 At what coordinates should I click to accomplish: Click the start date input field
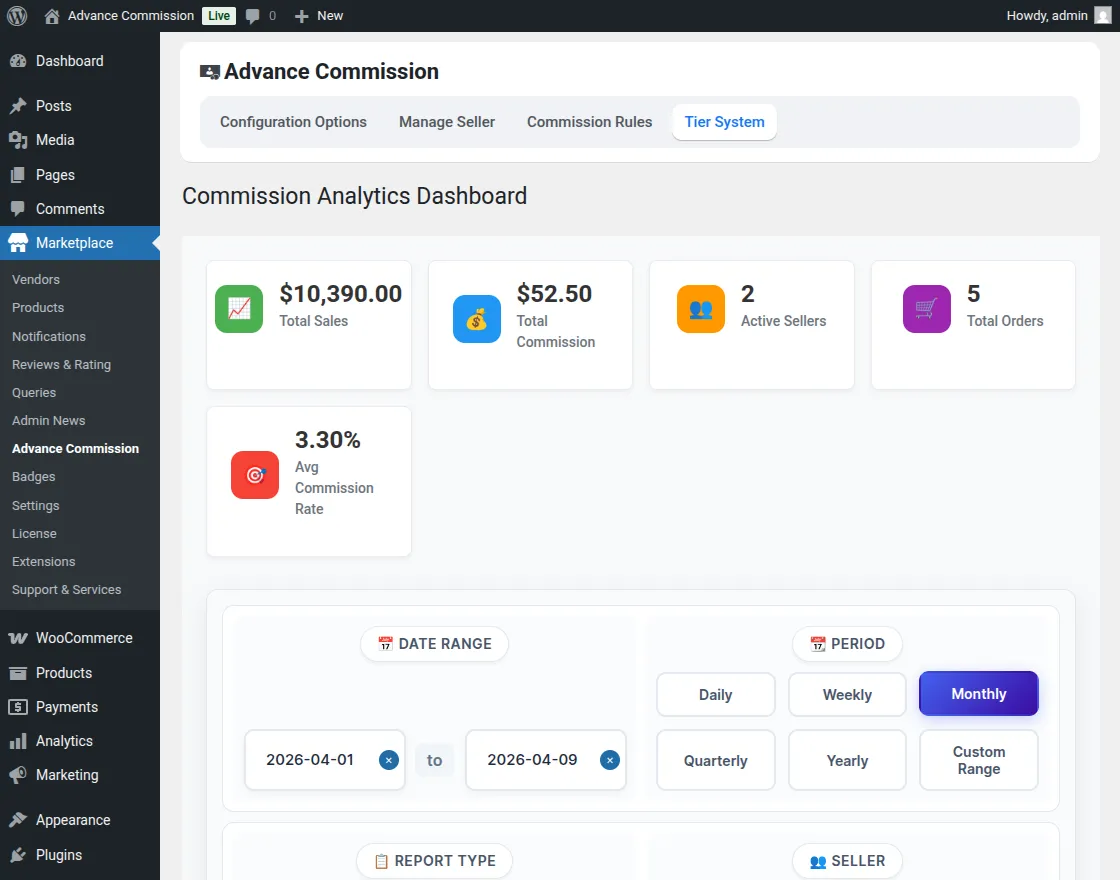coord(310,760)
